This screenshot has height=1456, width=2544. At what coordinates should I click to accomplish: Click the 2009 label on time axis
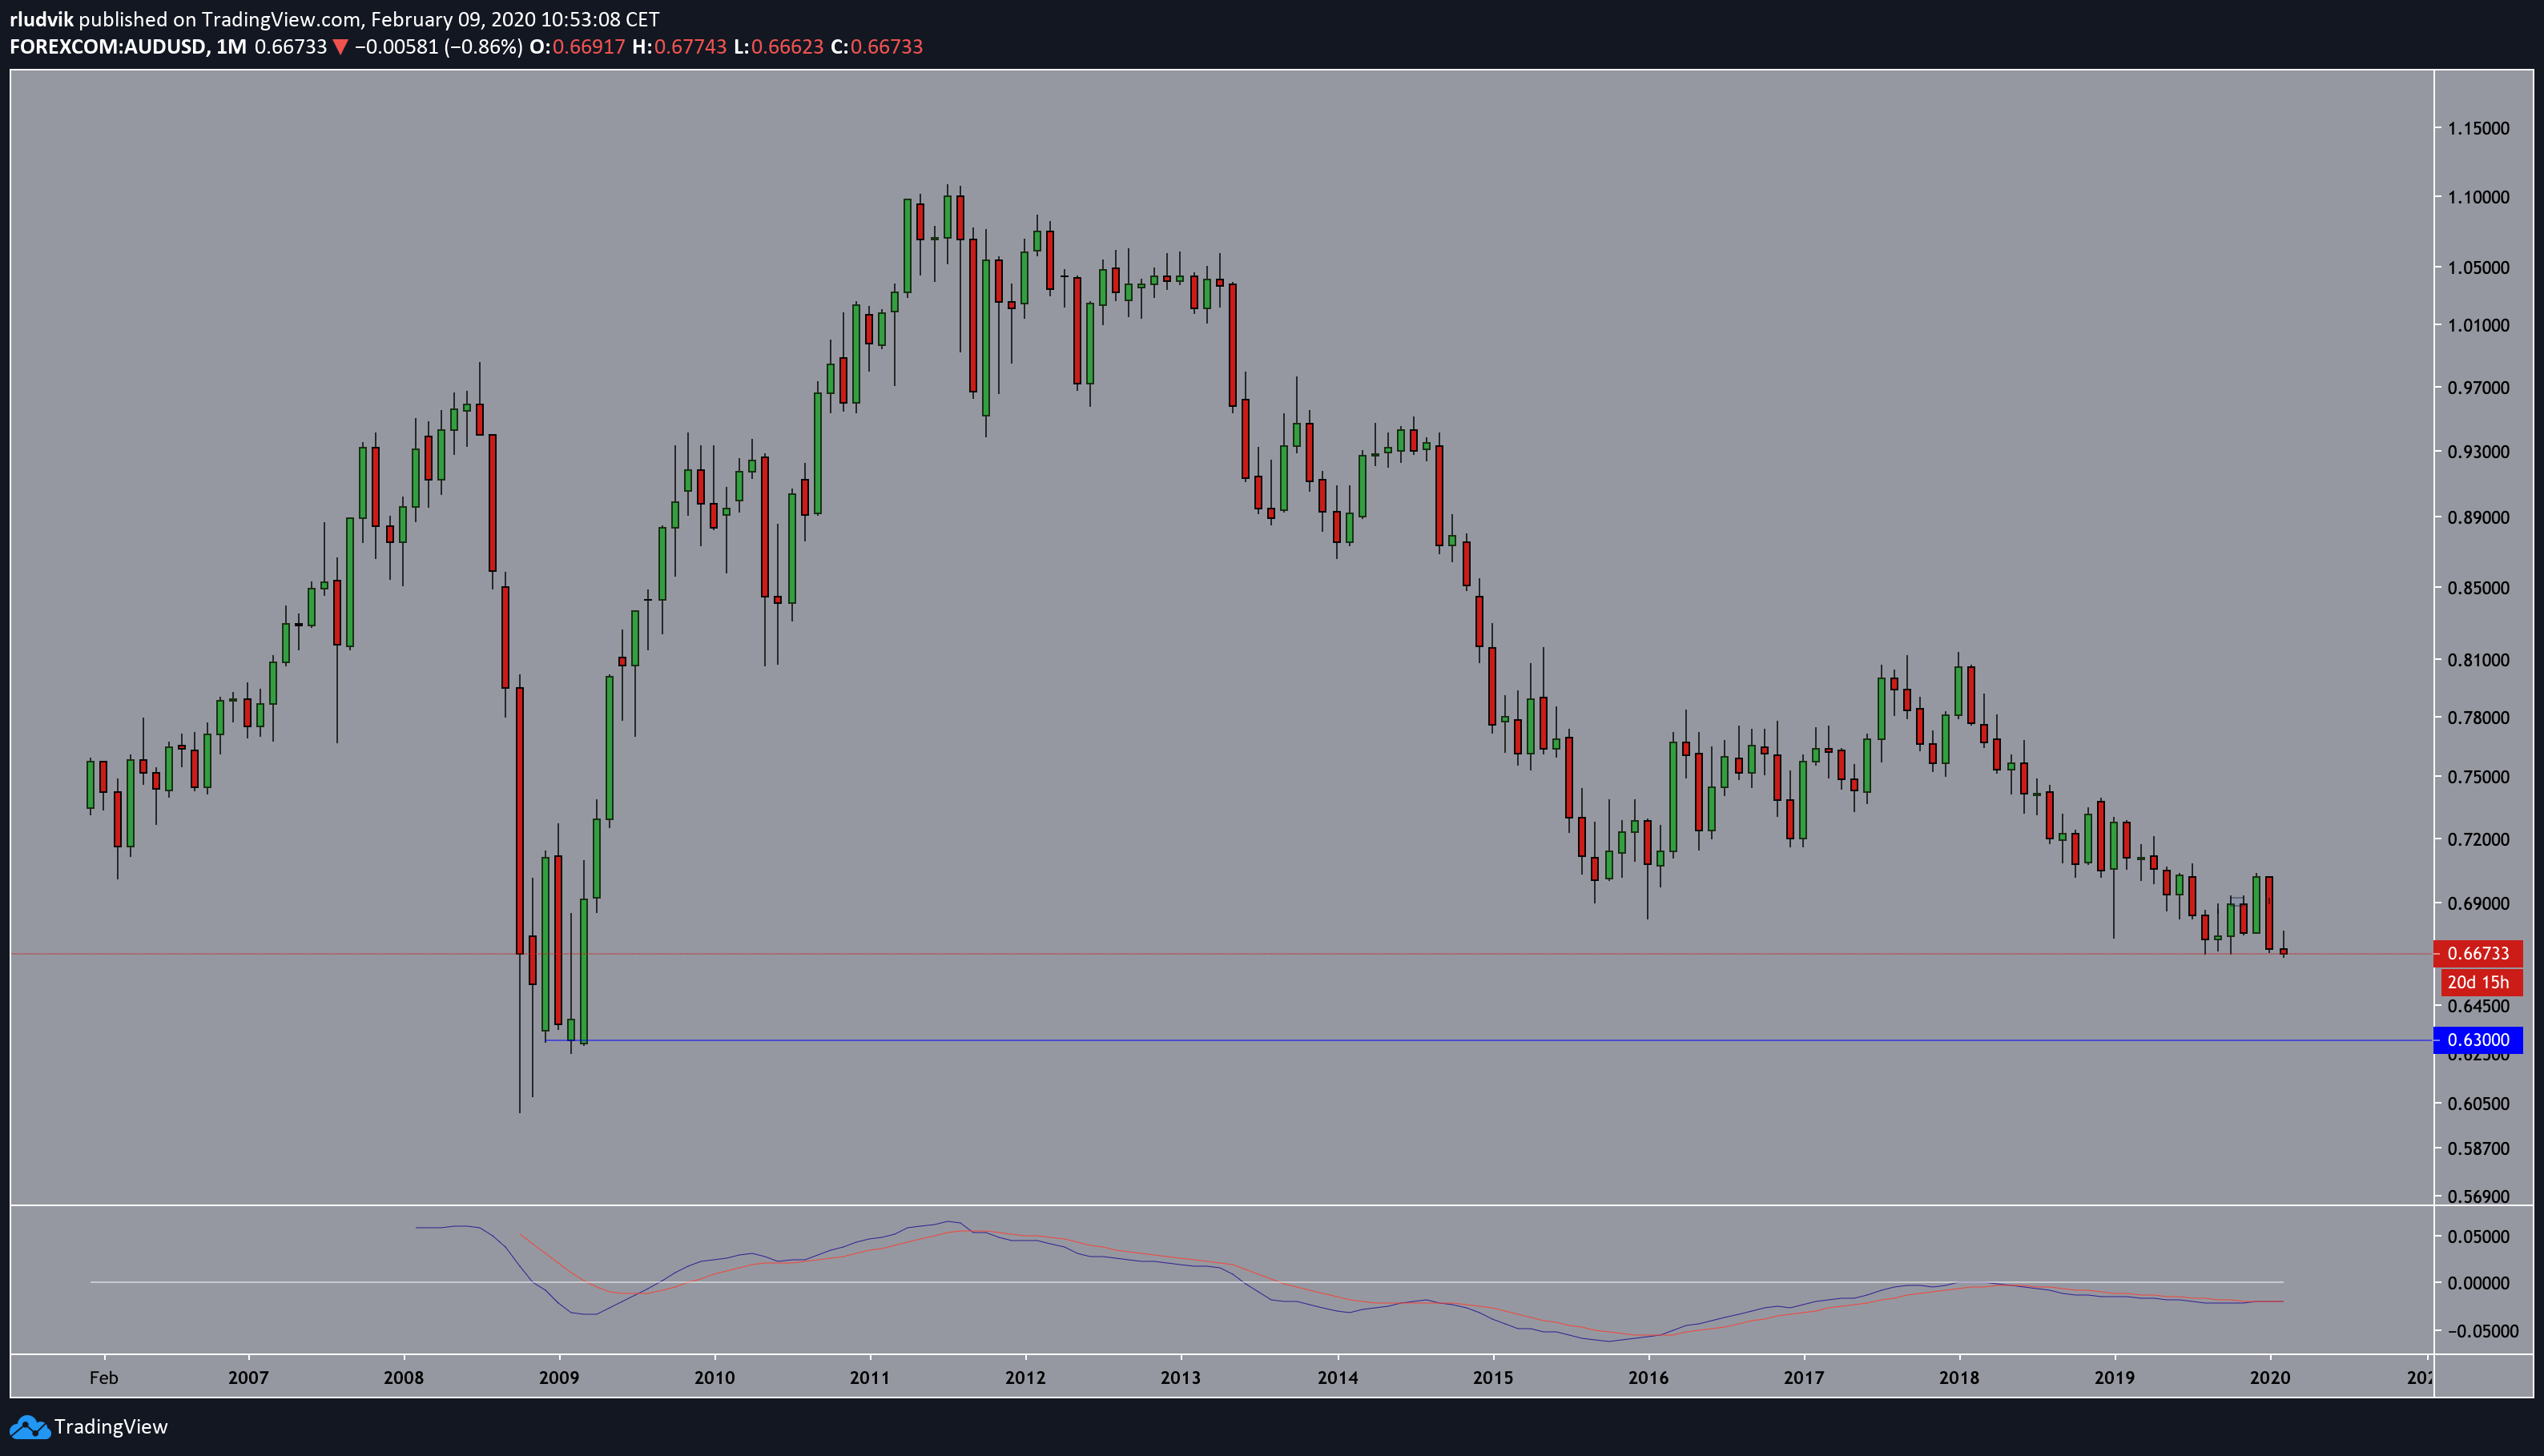coord(559,1378)
